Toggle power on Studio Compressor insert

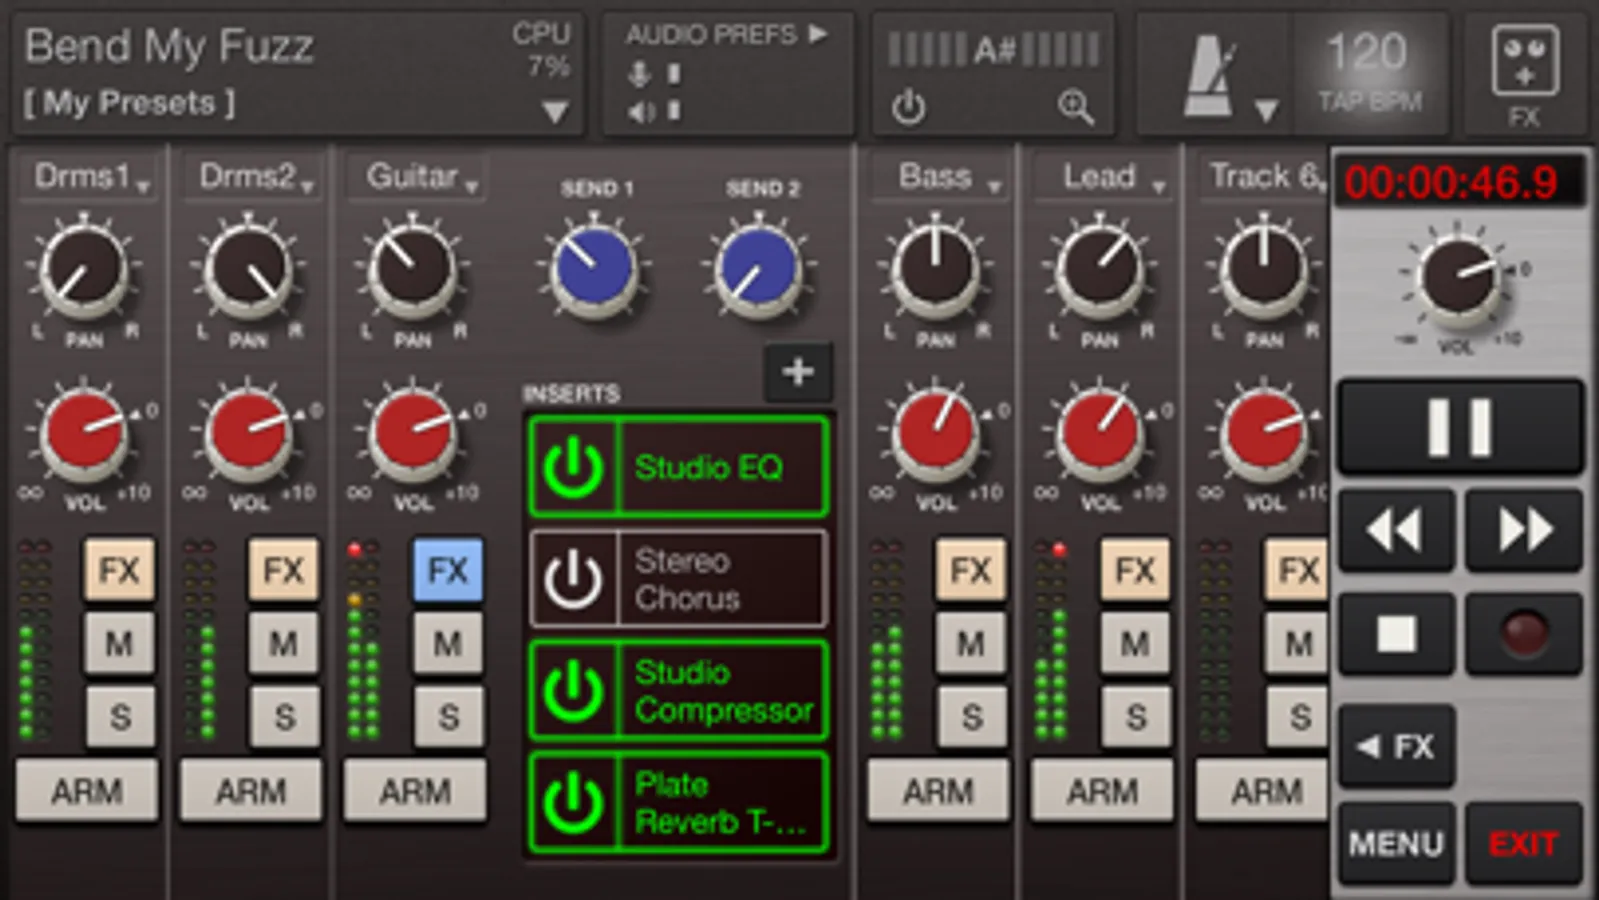573,691
